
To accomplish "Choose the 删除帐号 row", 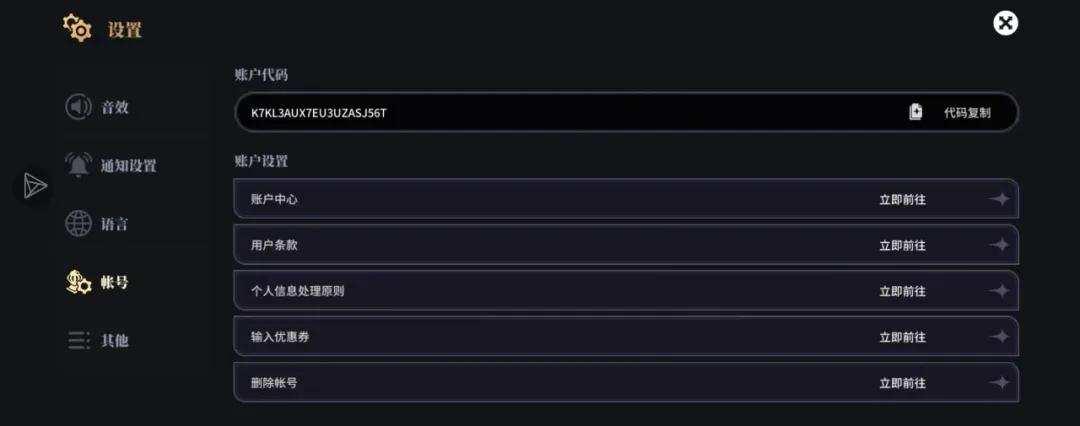I will click(626, 383).
